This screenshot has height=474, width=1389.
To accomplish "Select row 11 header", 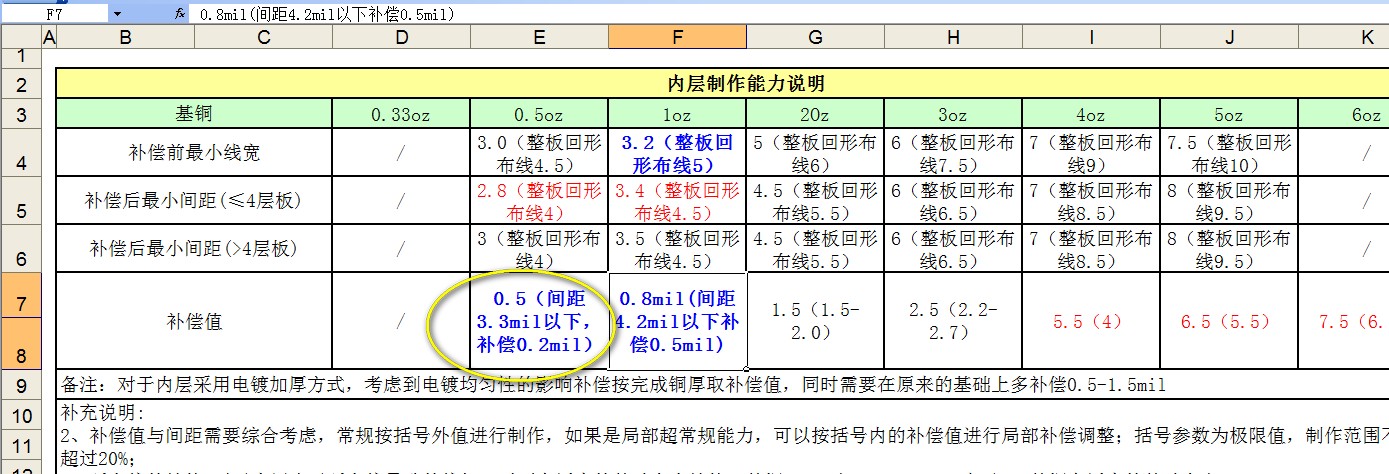I will tap(20, 441).
